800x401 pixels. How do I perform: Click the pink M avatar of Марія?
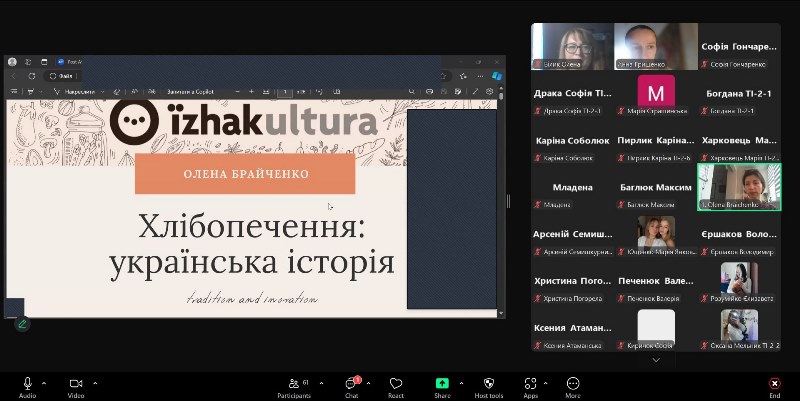(x=656, y=93)
